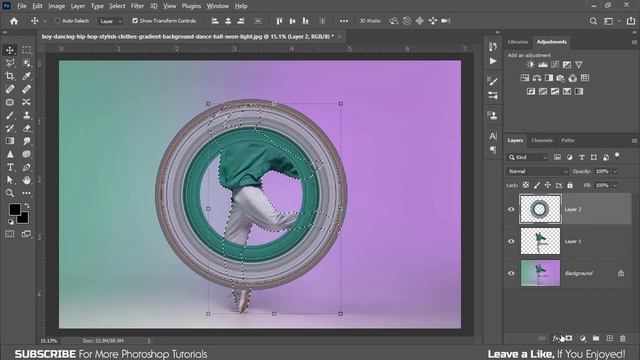Delete layer with trash icon

click(x=623, y=338)
